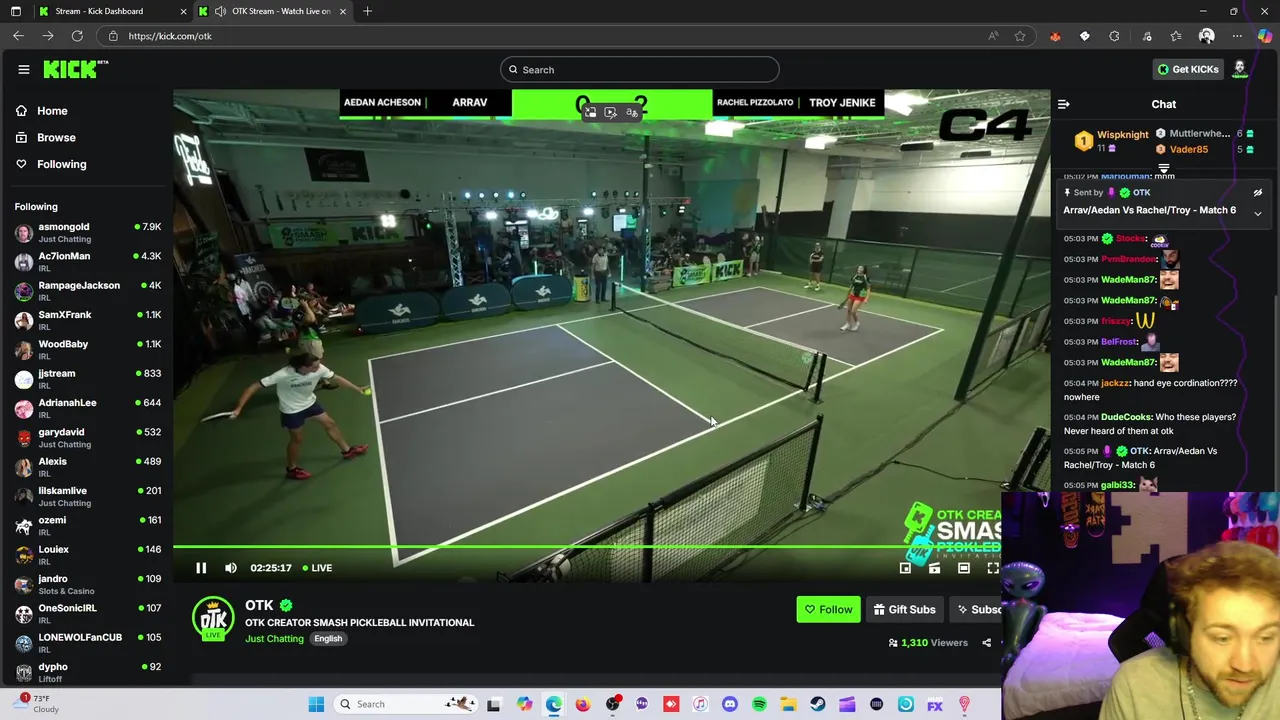Open the Browse page

pos(56,138)
